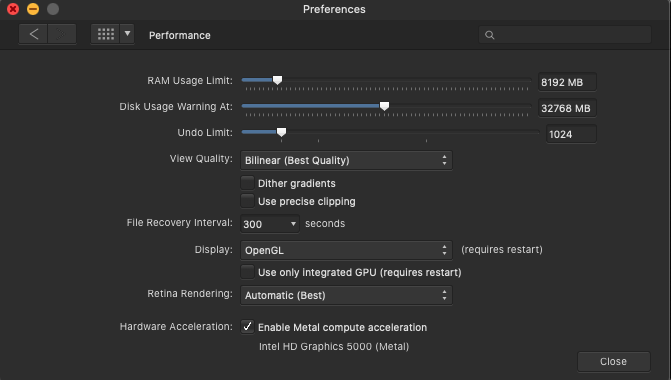Open the preference sections dropdown arrow
Screen dimensions: 671x380
point(127,34)
